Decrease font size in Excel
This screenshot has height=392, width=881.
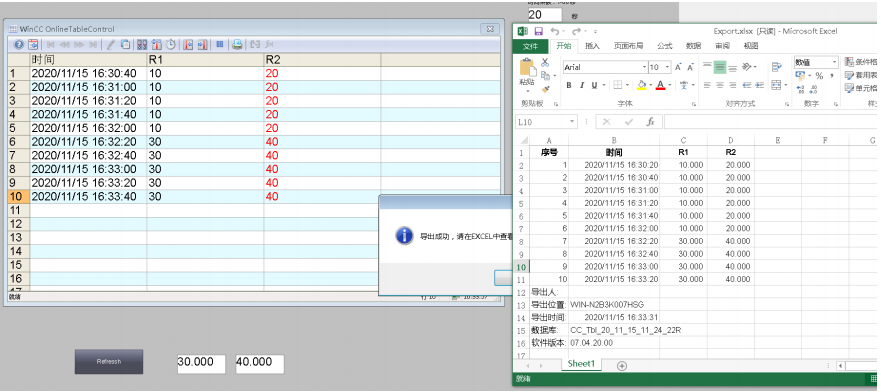tap(691, 67)
